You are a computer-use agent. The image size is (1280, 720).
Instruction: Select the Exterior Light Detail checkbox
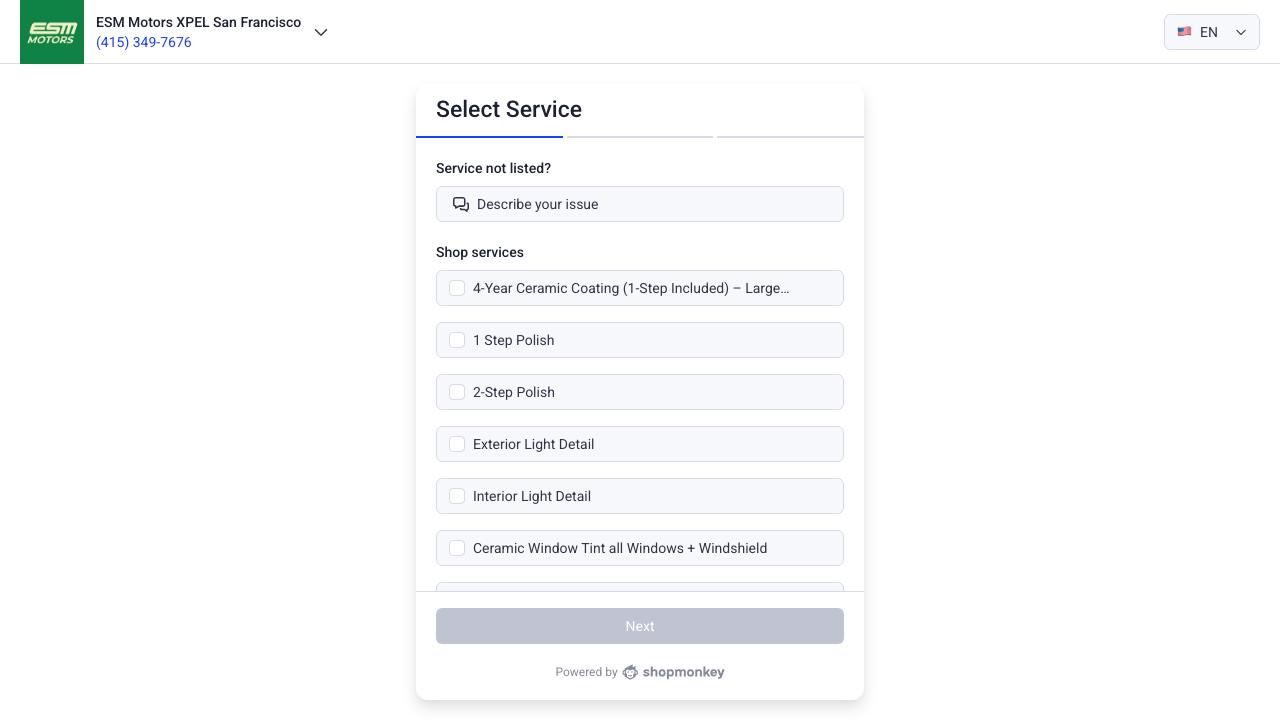pyautogui.click(x=457, y=444)
